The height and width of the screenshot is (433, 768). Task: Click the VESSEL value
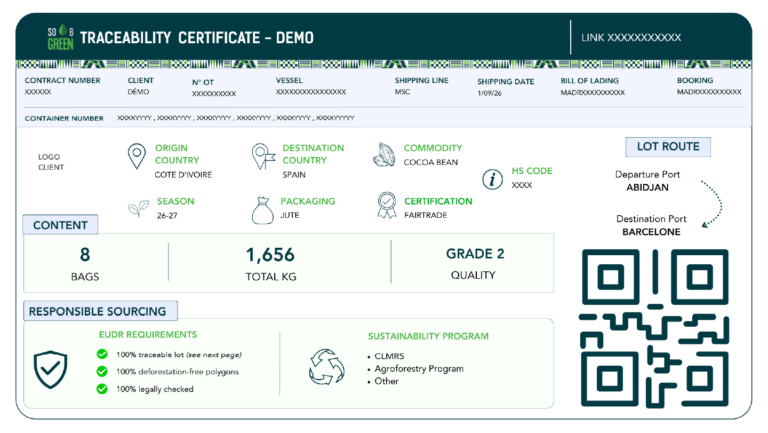tap(311, 92)
